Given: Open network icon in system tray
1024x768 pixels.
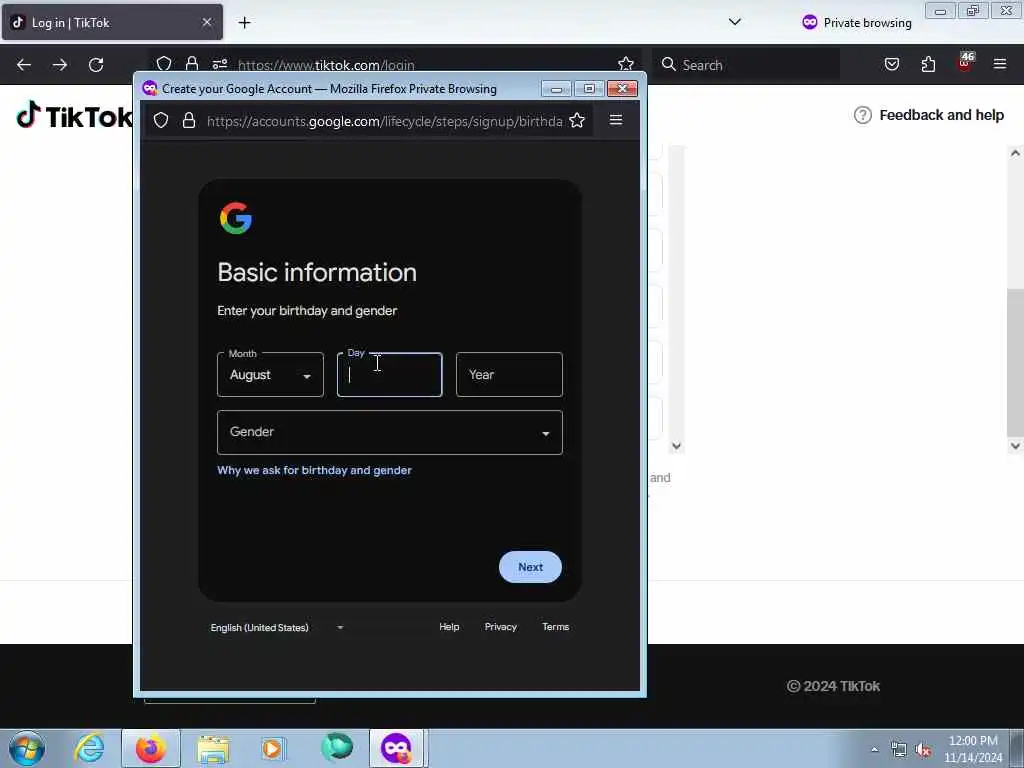Looking at the screenshot, I should [899, 750].
